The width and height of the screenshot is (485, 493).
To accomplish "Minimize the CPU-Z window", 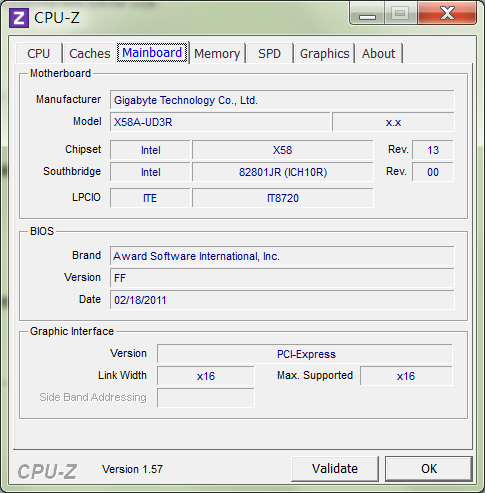I will (x=367, y=14).
